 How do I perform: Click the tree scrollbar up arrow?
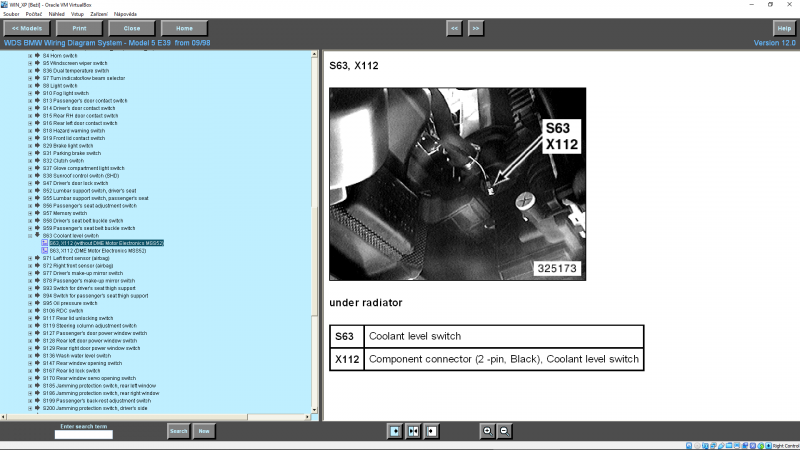(x=314, y=54)
